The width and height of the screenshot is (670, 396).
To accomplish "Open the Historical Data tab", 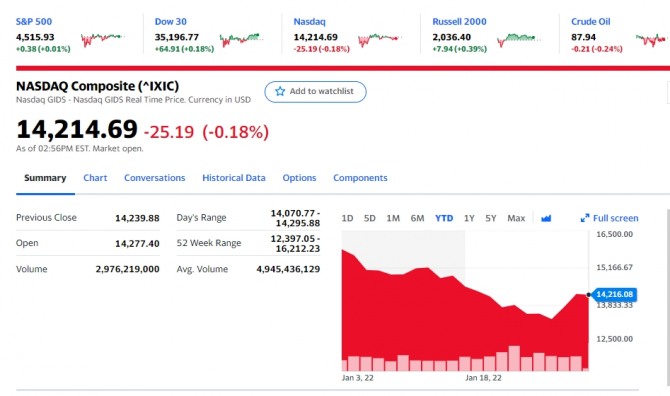I will coord(234,178).
